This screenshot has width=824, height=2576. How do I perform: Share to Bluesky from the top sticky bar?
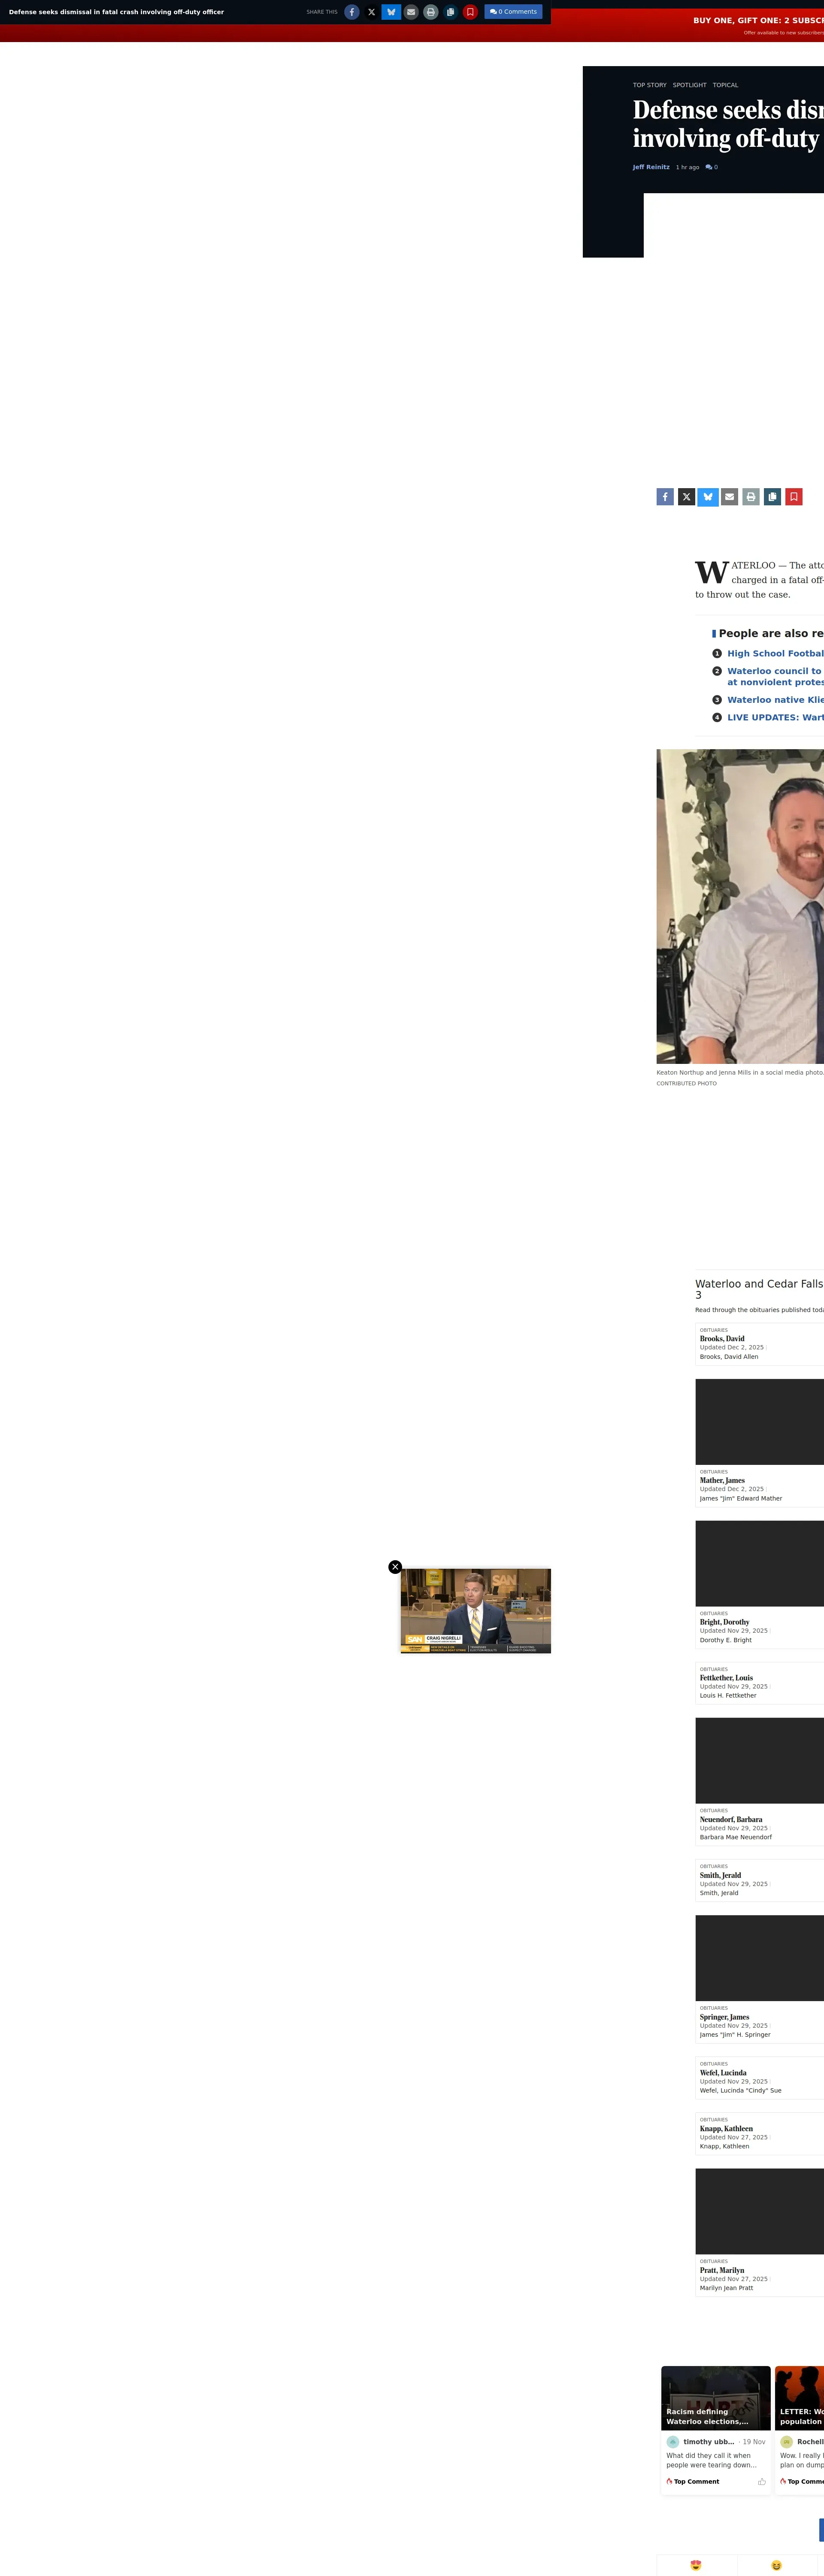click(x=391, y=12)
